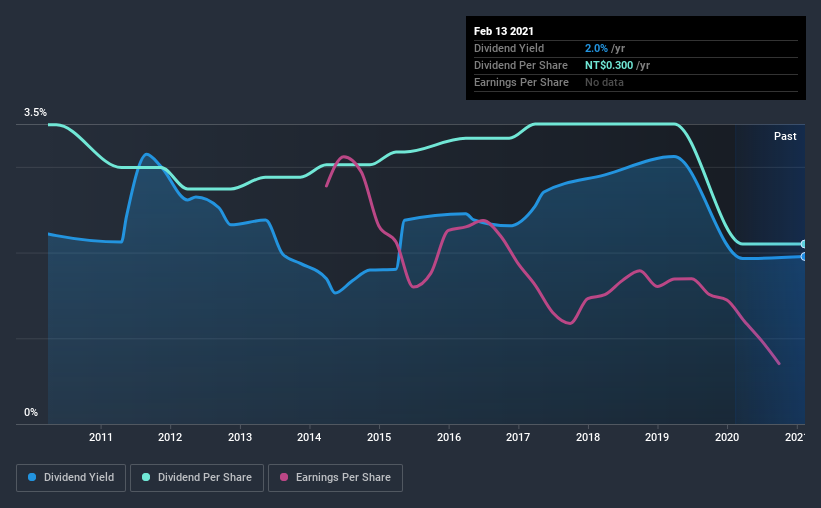Select the 2017 x-axis label
The width and height of the screenshot is (821, 508).
point(518,437)
